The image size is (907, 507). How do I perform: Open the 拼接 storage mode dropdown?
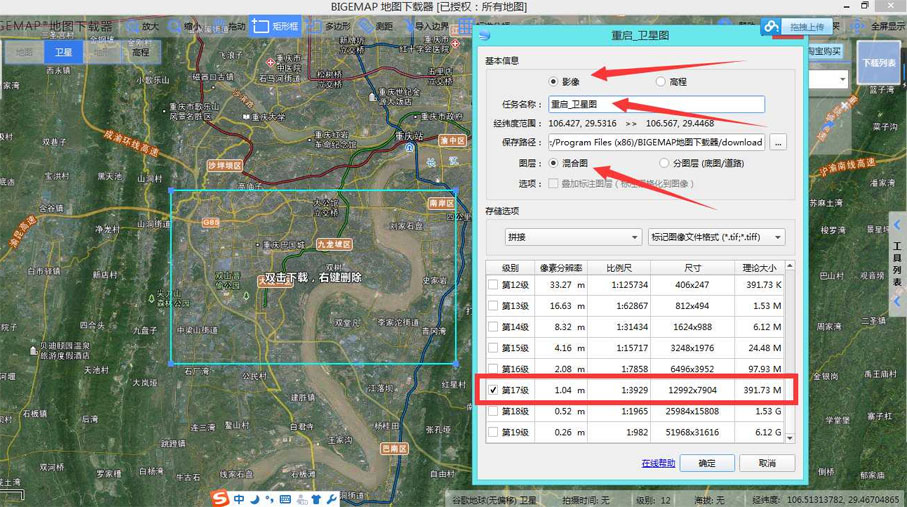[x=573, y=237]
